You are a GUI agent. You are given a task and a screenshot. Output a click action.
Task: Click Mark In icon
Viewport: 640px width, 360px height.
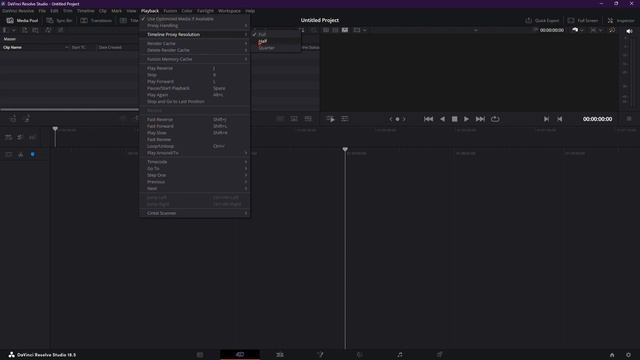546,119
